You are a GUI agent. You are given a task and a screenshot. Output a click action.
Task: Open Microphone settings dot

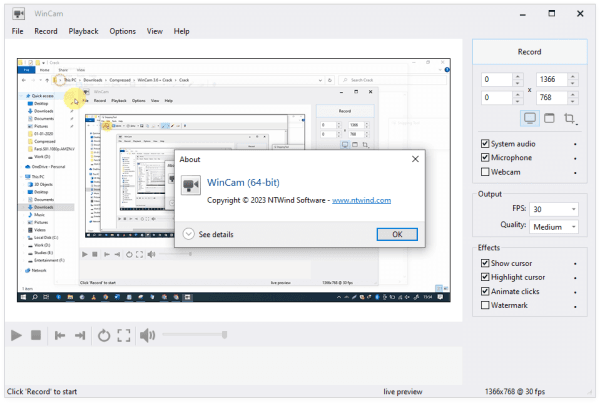pyautogui.click(x=575, y=158)
